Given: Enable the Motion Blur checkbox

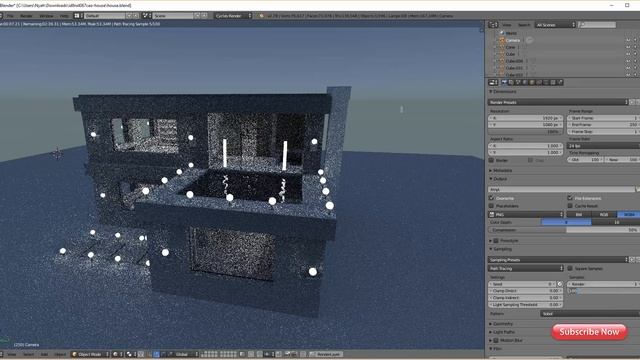Looking at the screenshot, I should click(496, 340).
